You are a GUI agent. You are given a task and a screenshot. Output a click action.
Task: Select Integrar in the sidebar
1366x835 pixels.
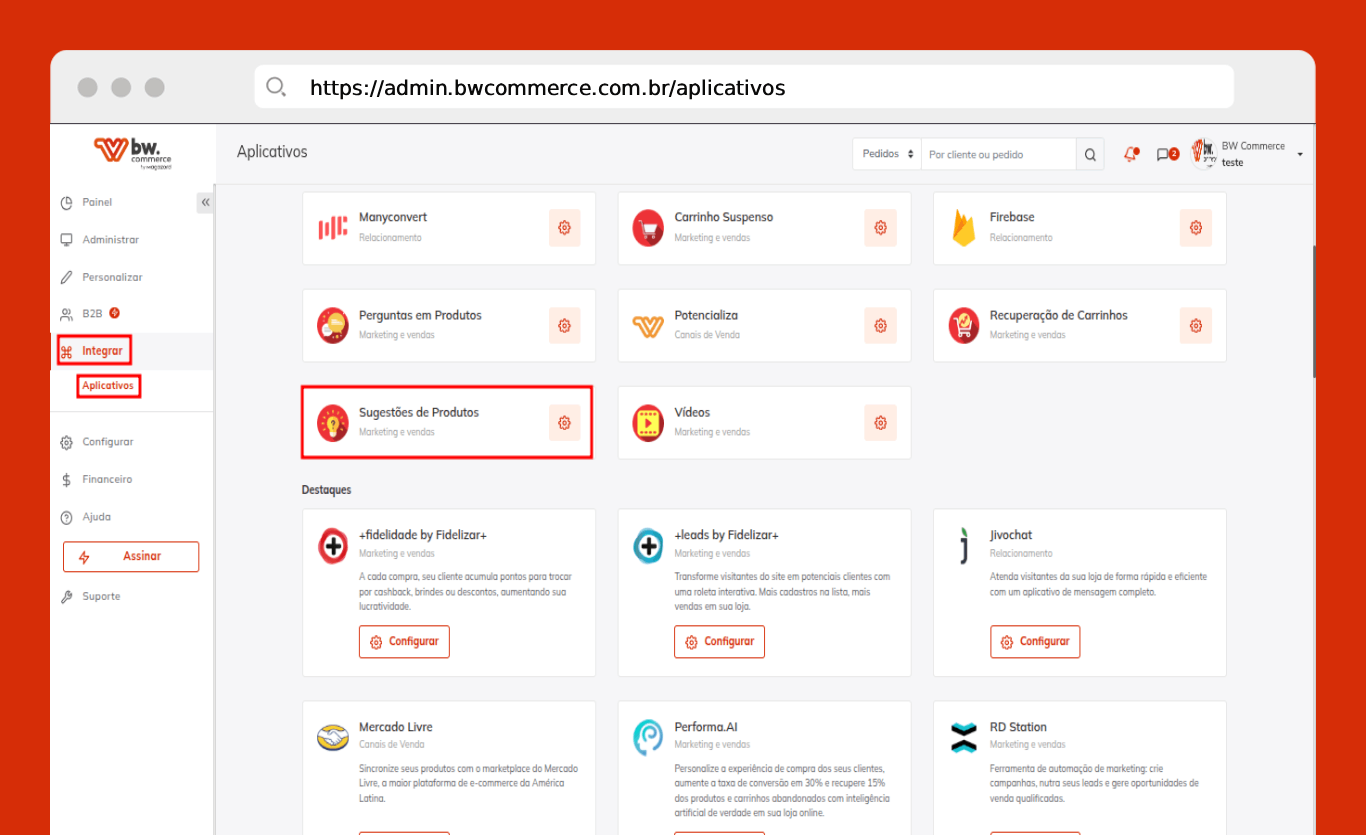pos(94,351)
